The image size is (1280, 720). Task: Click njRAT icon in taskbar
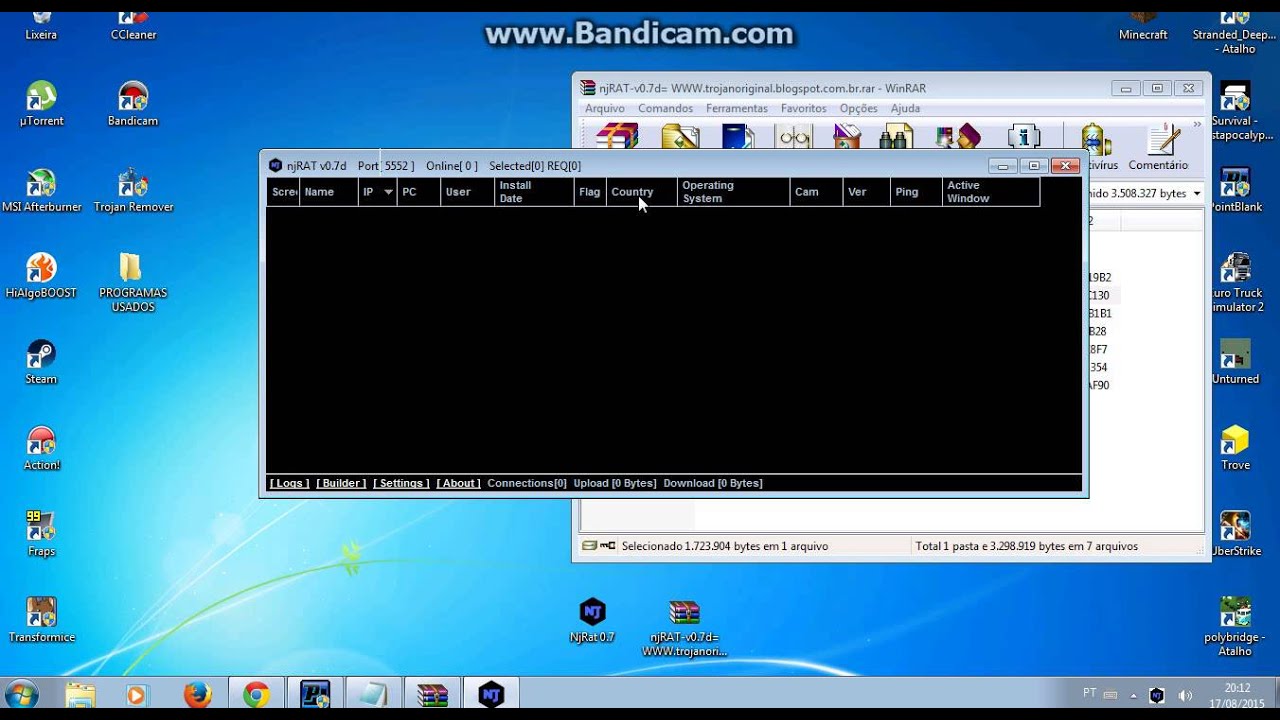click(x=491, y=694)
